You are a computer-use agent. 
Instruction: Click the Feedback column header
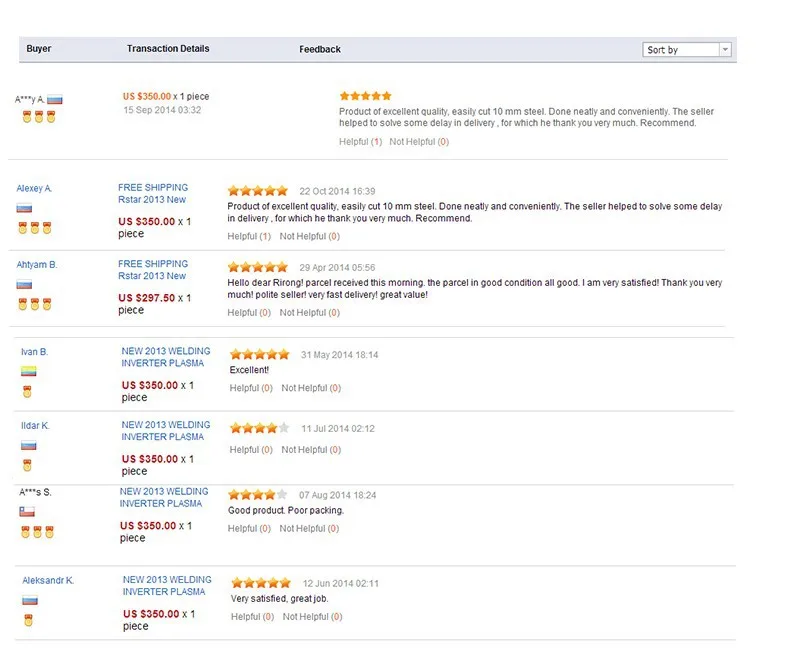click(320, 50)
